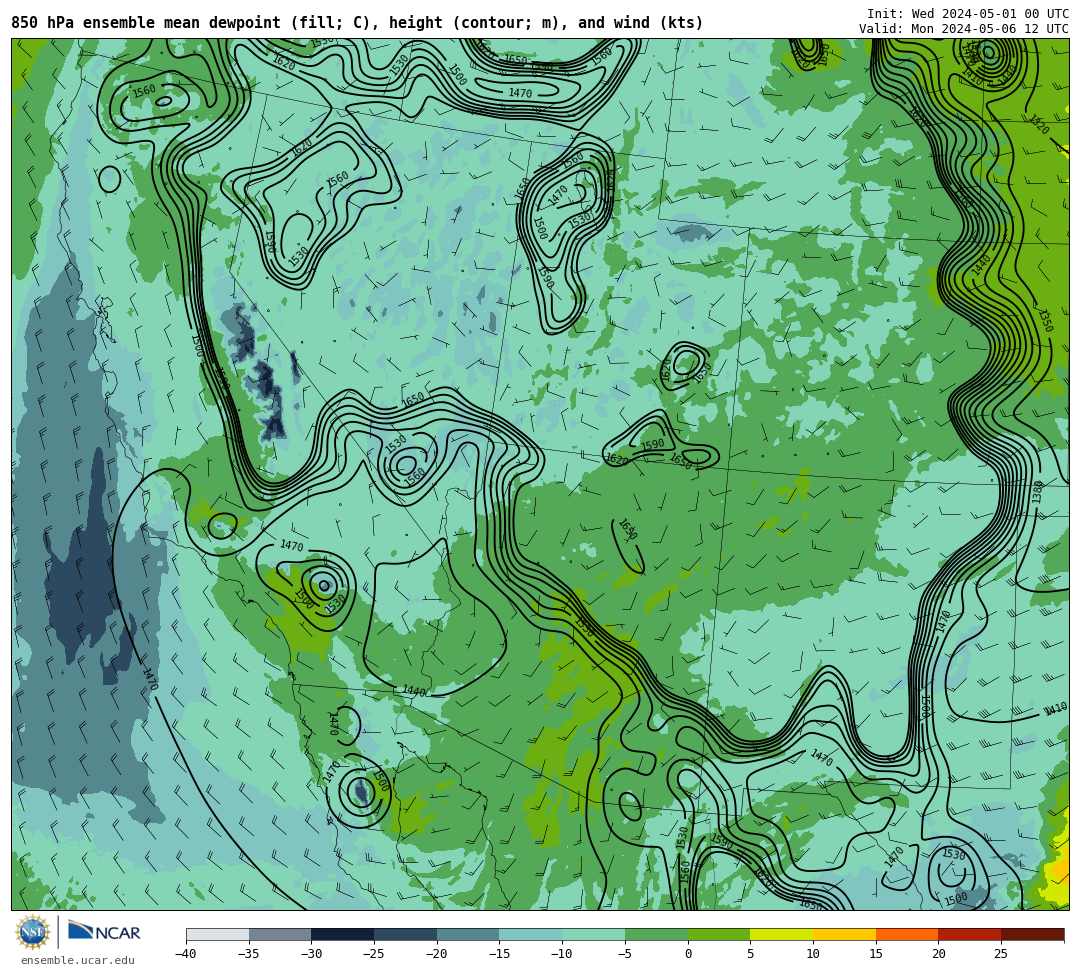The width and height of the screenshot is (1080, 973).
Task: Pick the dark blue -25 to -20 colorbar segment
Action: 406,934
